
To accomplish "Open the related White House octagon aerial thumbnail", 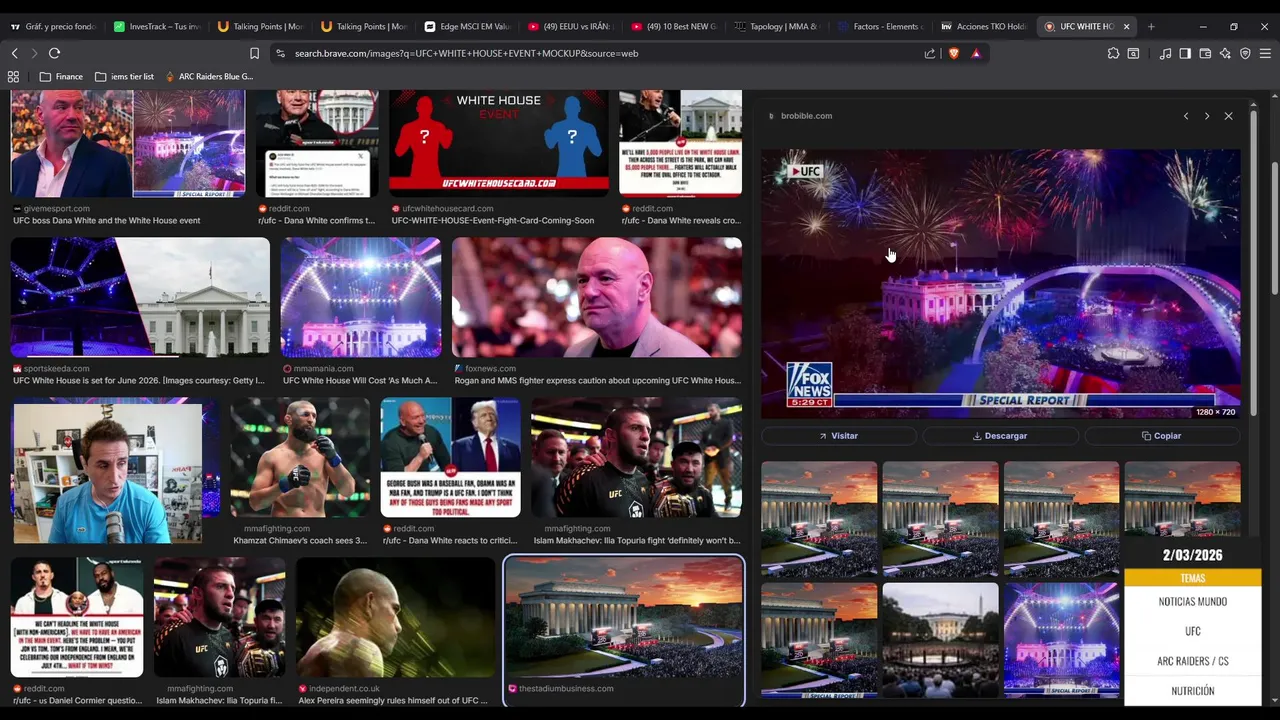I will pos(940,639).
